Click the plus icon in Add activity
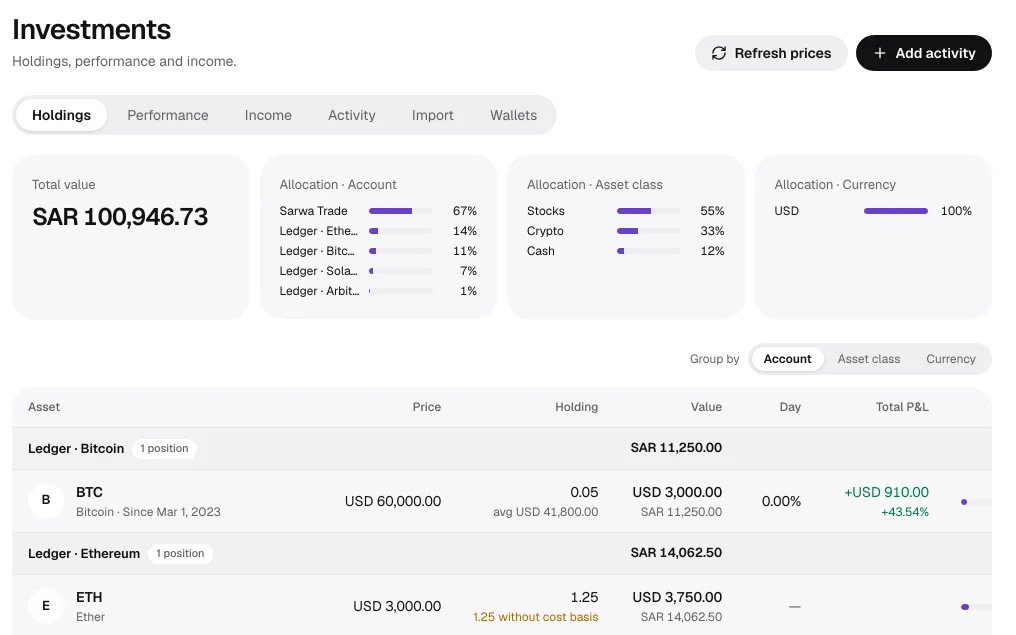The width and height of the screenshot is (1016, 635). (879, 53)
